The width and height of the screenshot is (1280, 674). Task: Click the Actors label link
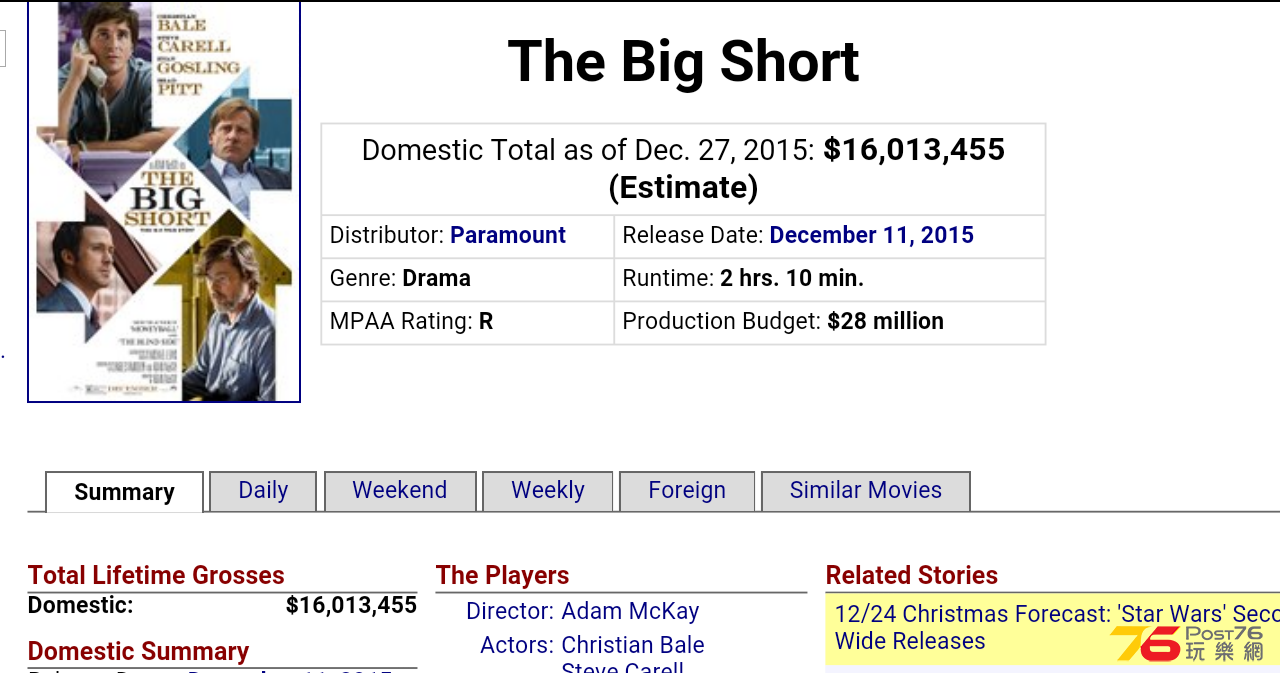517,645
